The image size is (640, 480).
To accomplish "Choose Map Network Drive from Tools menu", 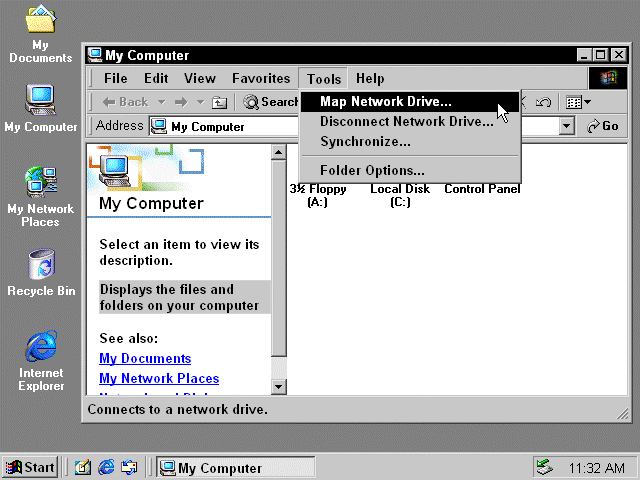I will tap(385, 102).
